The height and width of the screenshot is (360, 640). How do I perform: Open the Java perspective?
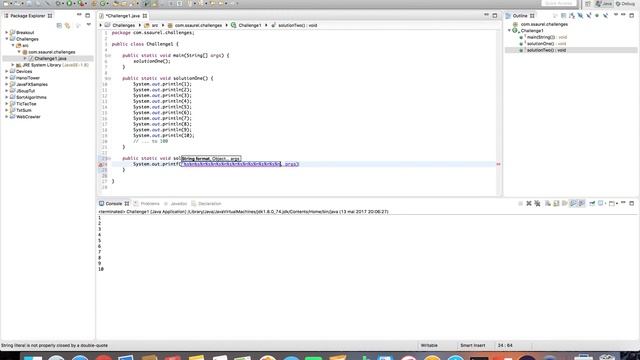[604, 4]
